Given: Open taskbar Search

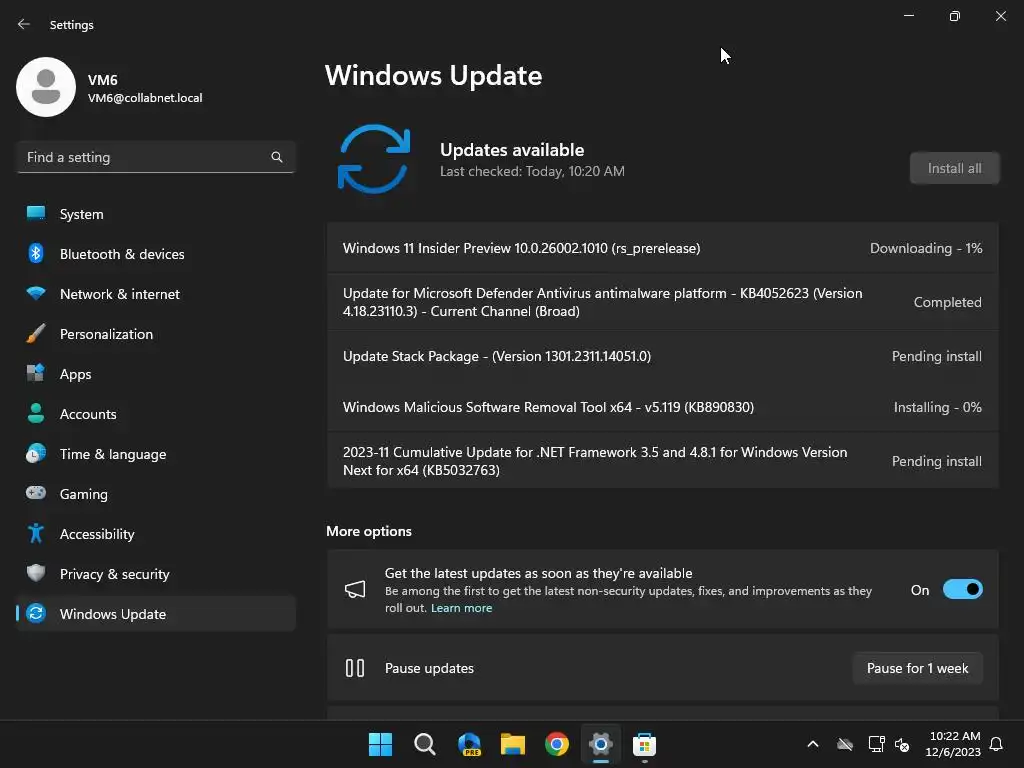Looking at the screenshot, I should [424, 744].
